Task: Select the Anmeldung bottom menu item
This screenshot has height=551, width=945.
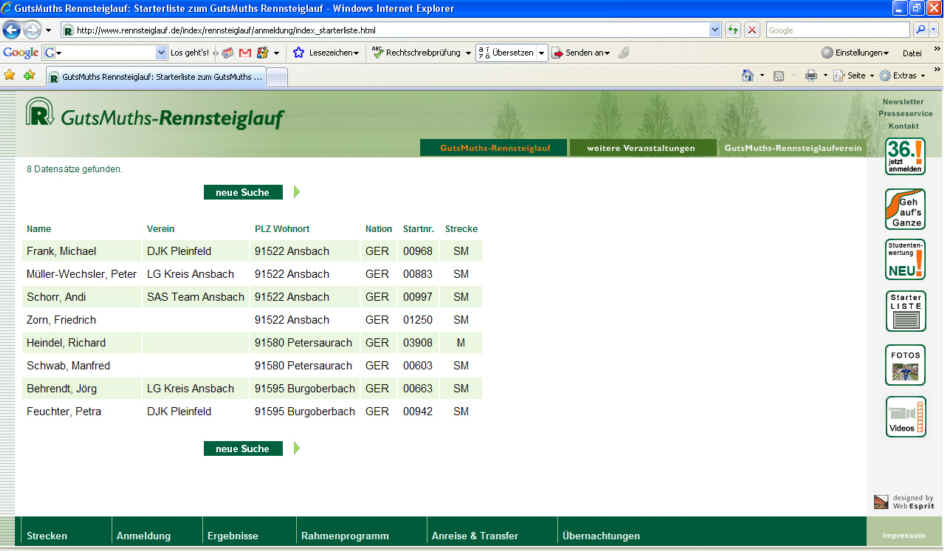Action: point(143,536)
